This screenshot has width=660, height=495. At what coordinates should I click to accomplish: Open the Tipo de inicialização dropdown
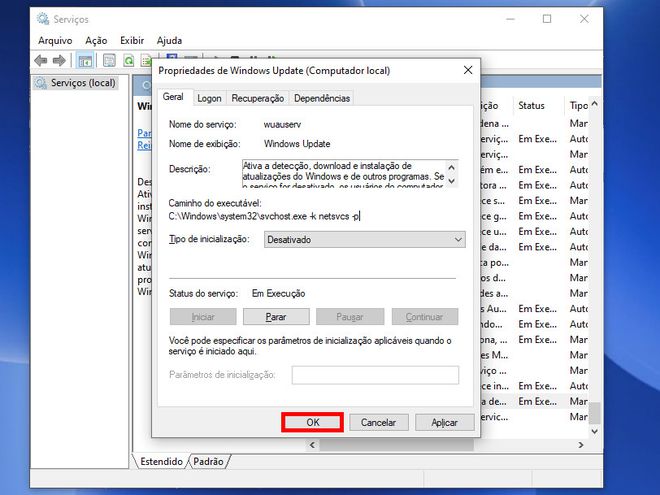tap(365, 240)
